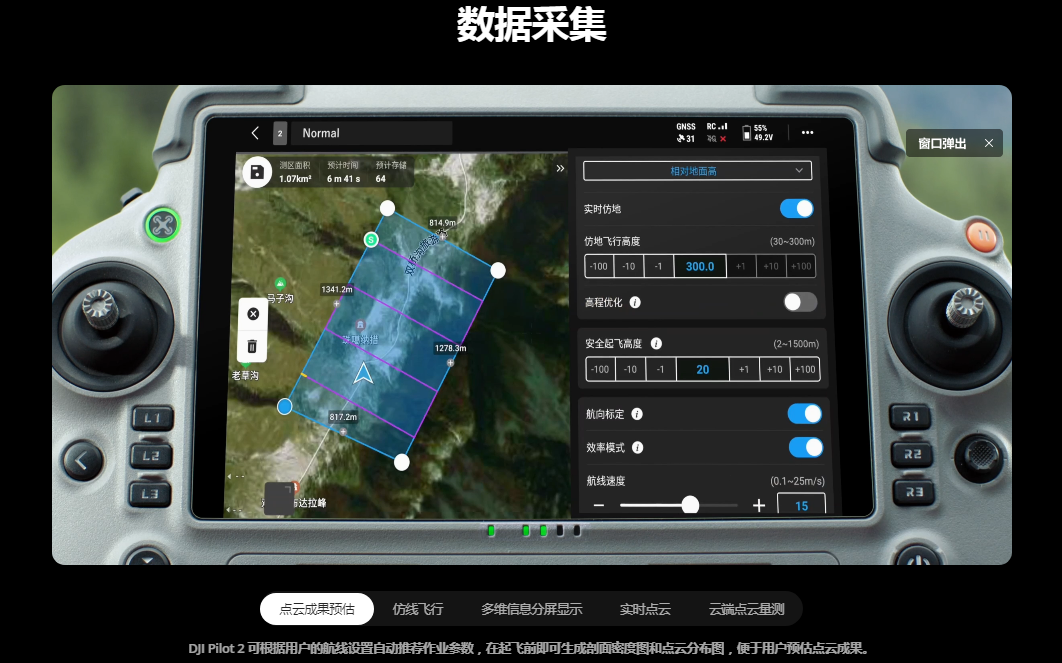1062x663 pixels.
Task: Collapse the settings panel with double chevron
Action: 560,169
